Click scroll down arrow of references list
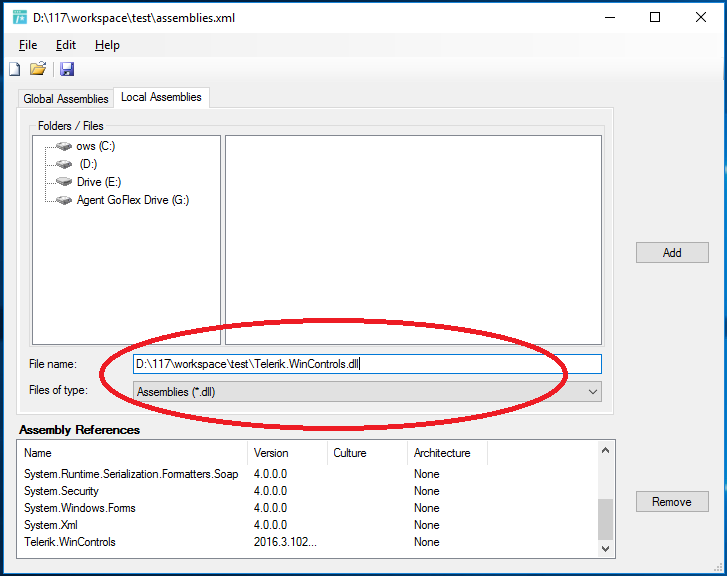727x576 pixels. point(605,549)
